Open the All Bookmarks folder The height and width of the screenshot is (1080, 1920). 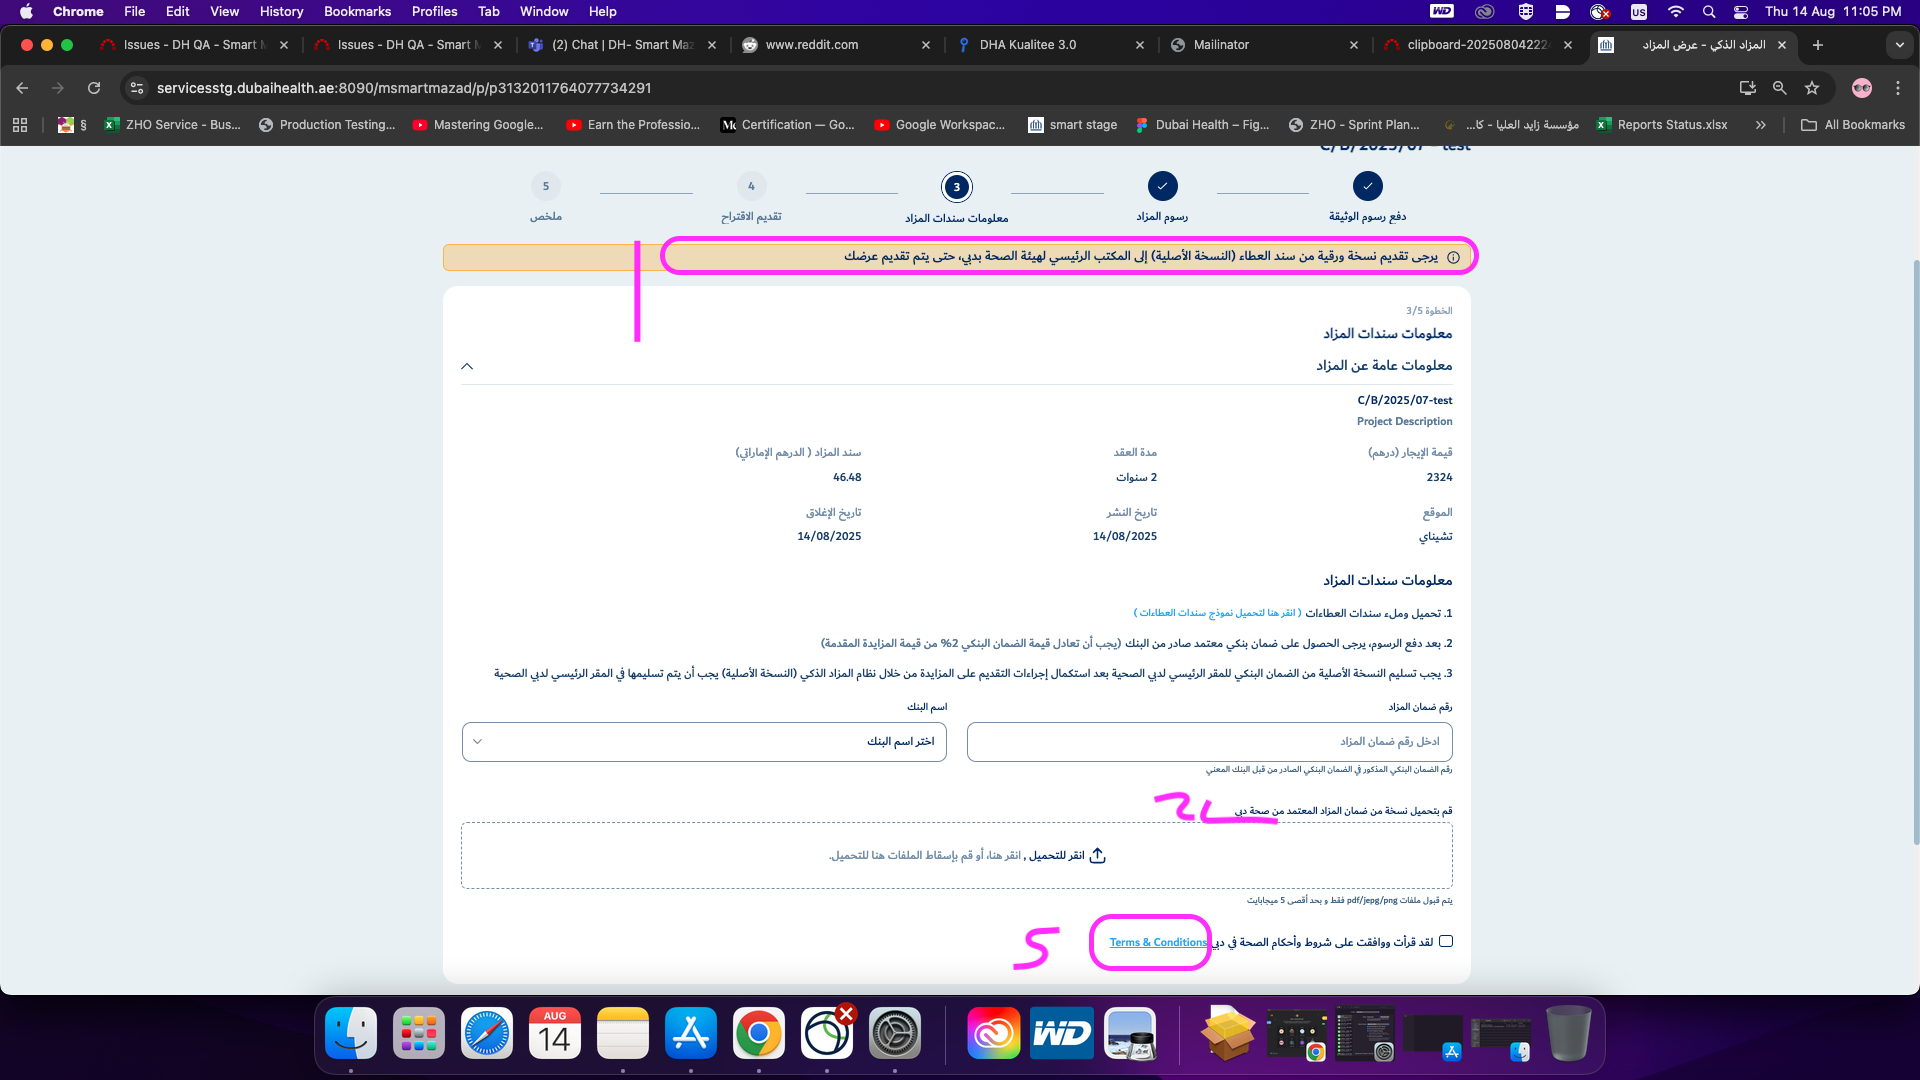[1853, 125]
